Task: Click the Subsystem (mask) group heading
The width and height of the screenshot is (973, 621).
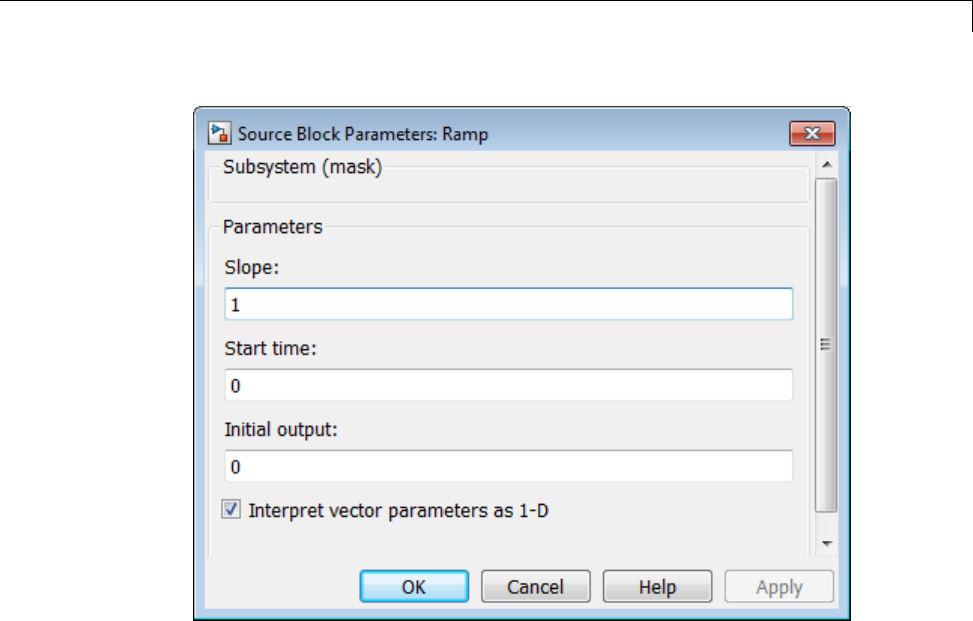Action: click(302, 167)
